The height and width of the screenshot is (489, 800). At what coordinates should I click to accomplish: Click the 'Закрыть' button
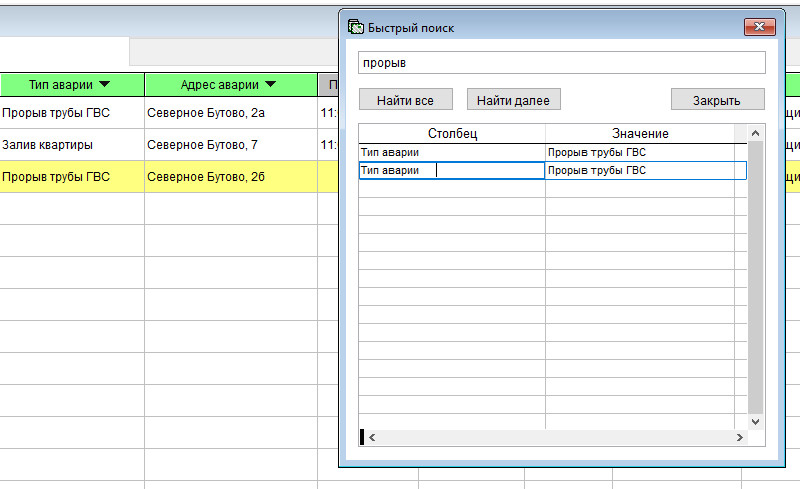pyautogui.click(x=717, y=100)
